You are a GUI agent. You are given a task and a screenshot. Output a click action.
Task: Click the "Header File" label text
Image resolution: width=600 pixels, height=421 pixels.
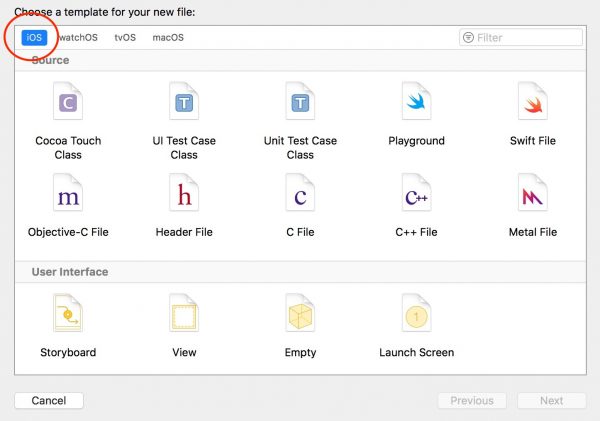184,232
